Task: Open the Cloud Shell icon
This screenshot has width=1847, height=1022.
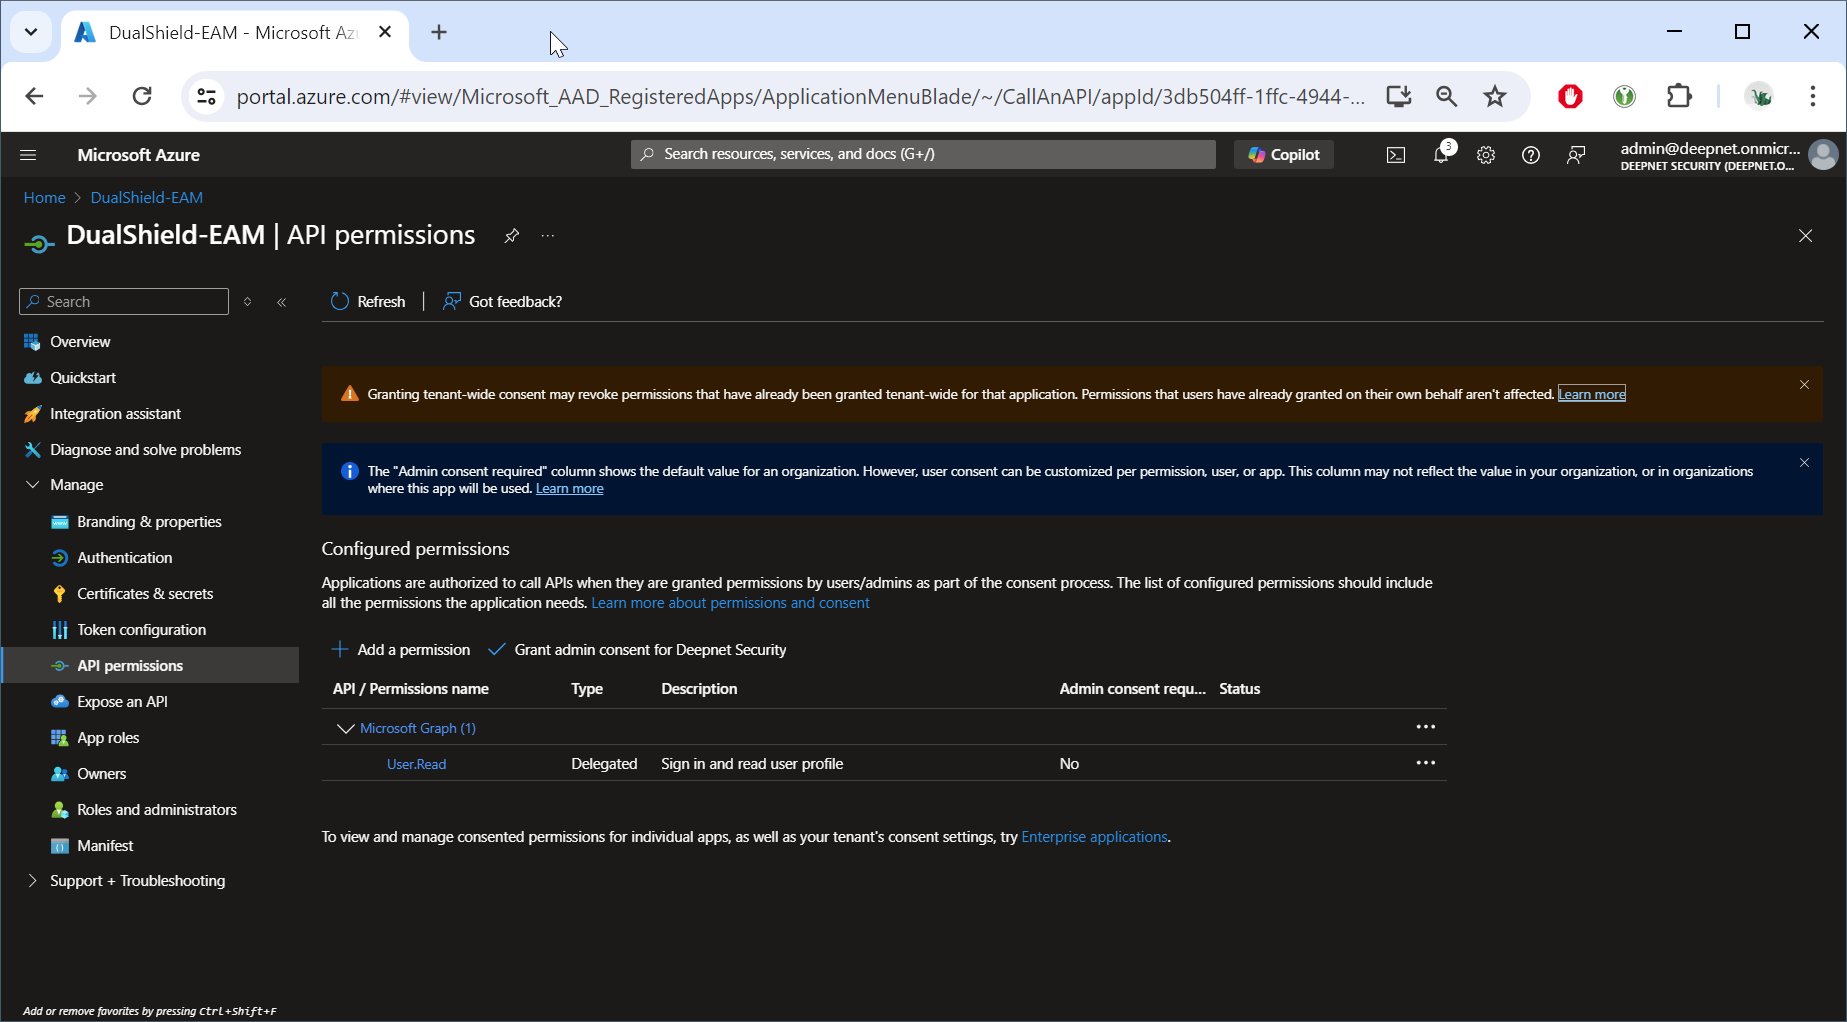Action: click(1395, 155)
